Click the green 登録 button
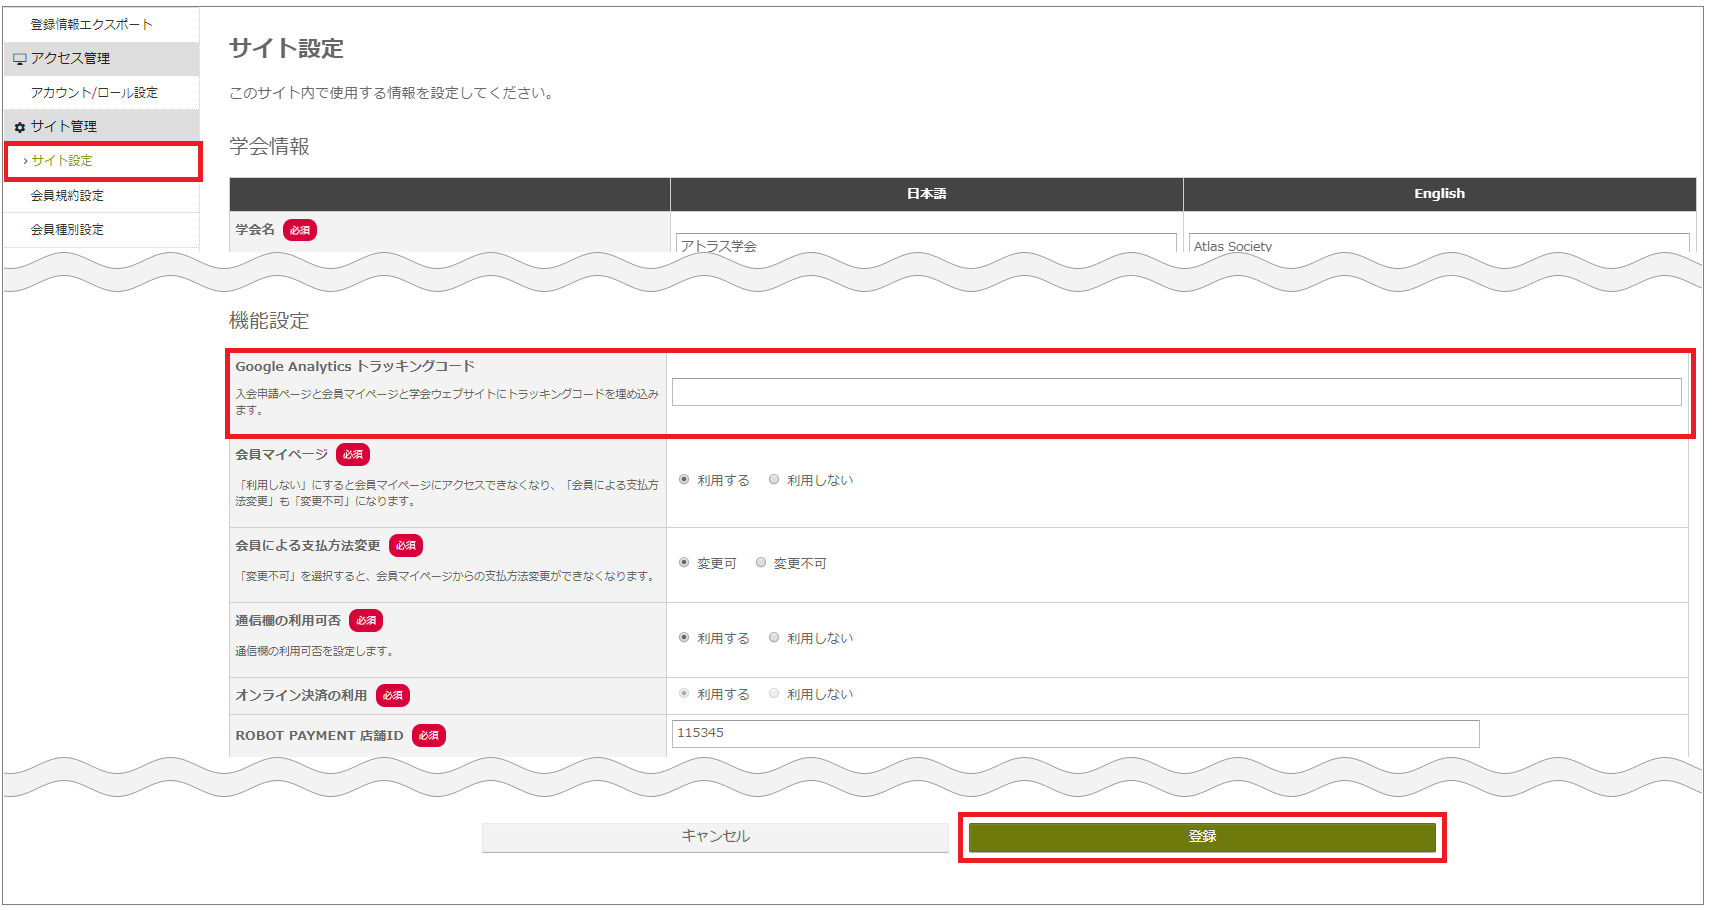Viewport: 1716px width, 910px height. pyautogui.click(x=1202, y=837)
